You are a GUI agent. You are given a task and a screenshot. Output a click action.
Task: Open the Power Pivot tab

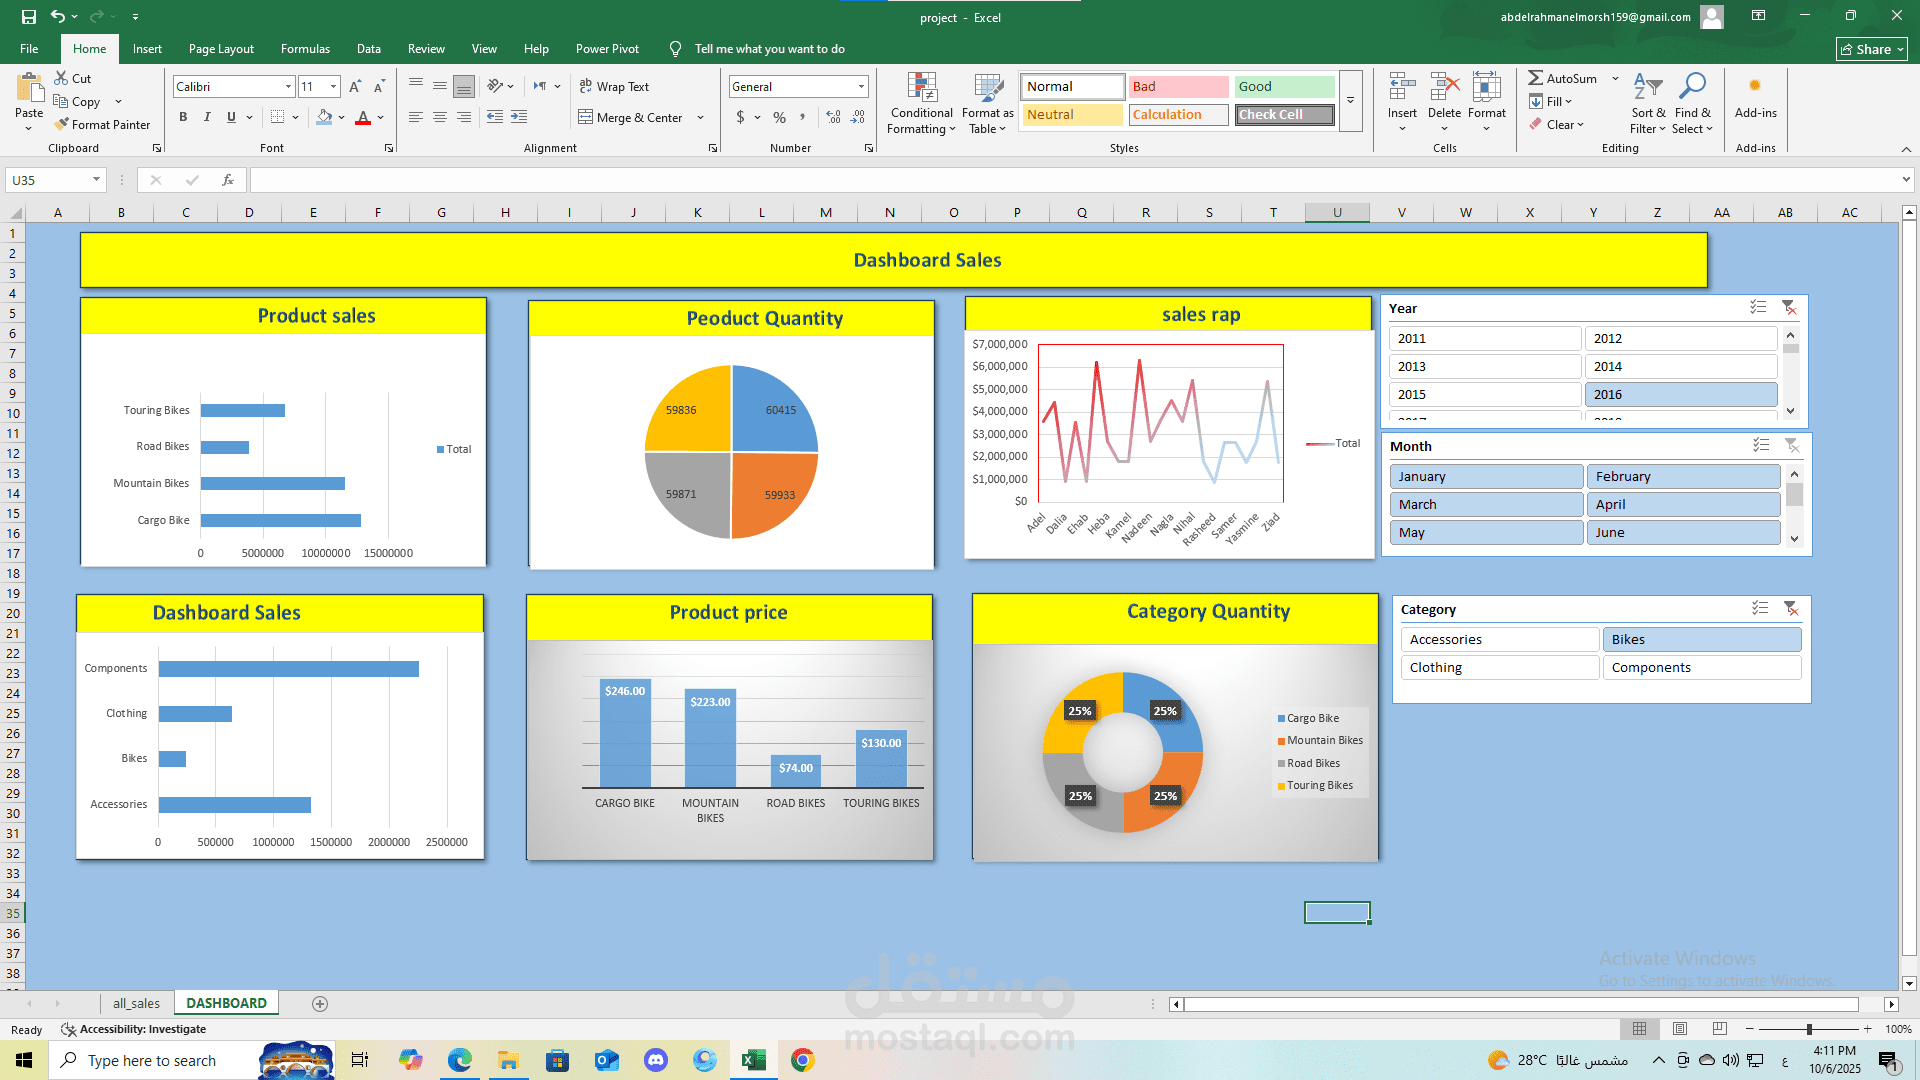tap(607, 48)
